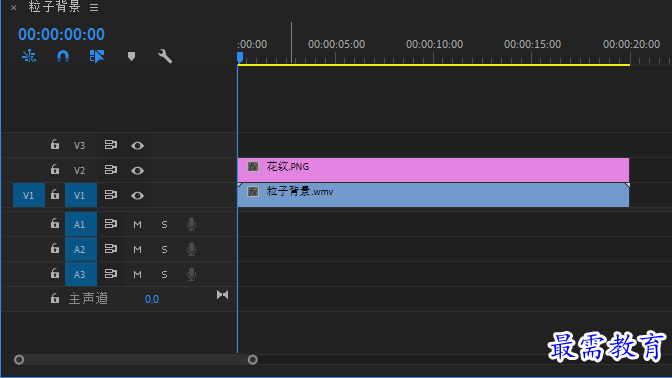This screenshot has width=672, height=378.
Task: Jump to 00:00:20:00 on ruler
Action: coord(631,45)
